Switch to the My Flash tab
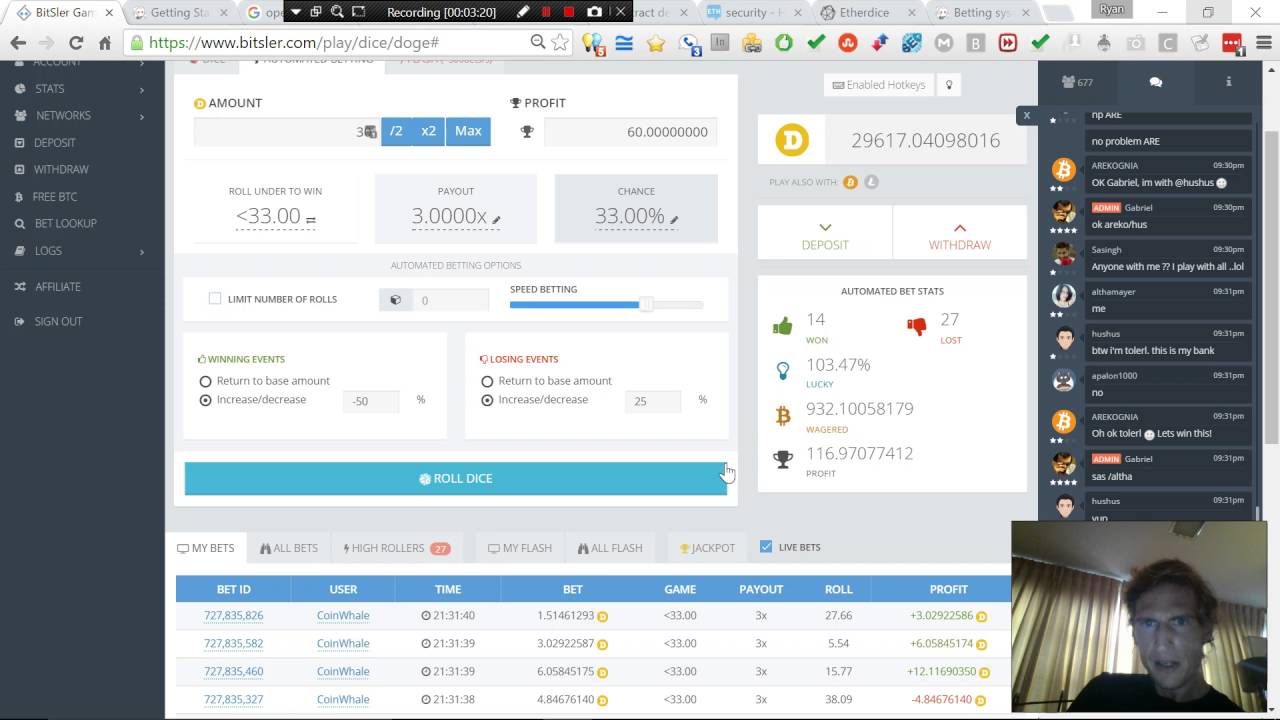The height and width of the screenshot is (720, 1280). point(520,548)
